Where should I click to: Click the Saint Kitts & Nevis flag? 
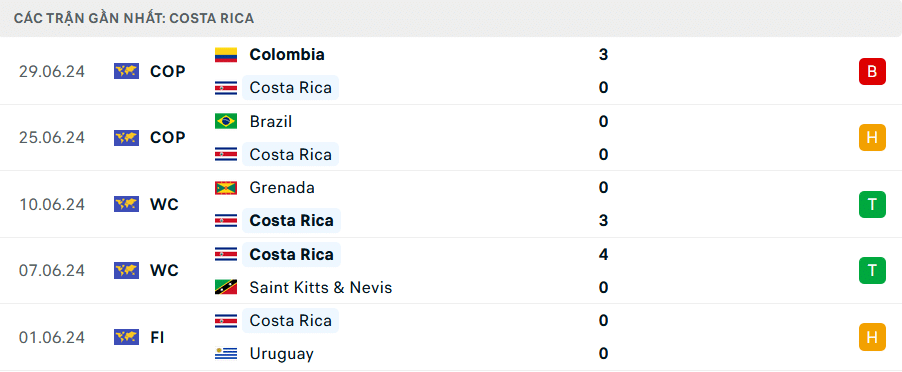(x=226, y=287)
